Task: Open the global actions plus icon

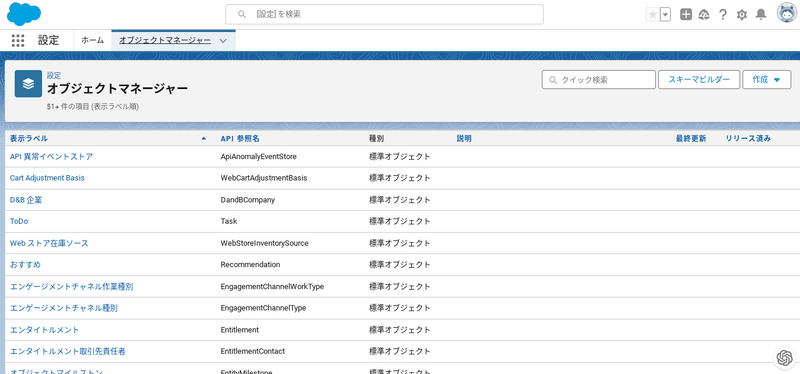Action: click(x=686, y=15)
